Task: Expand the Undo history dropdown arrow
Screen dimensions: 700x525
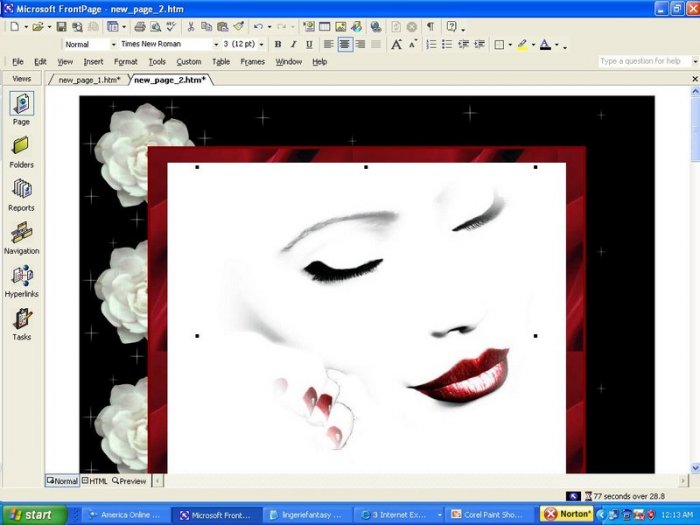Action: pos(269,27)
